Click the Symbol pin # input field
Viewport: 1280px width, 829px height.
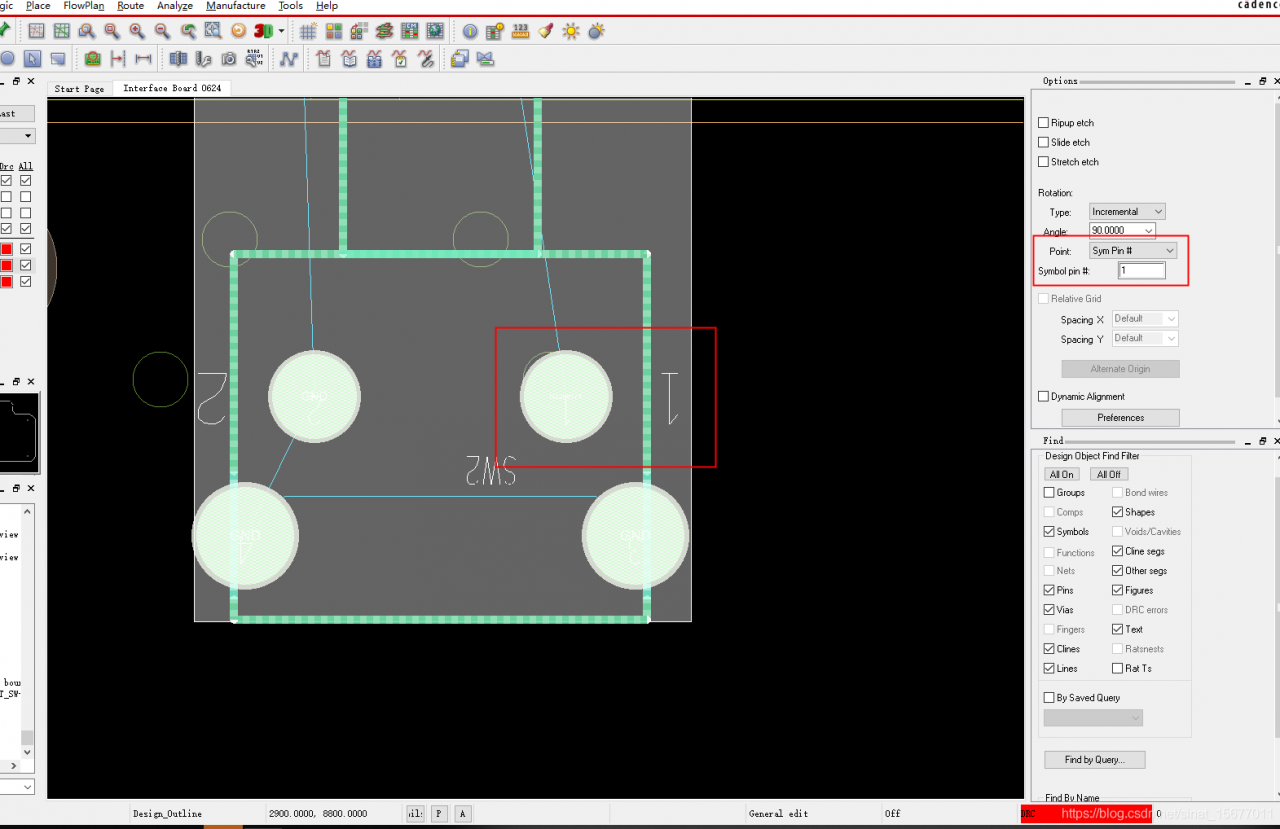tap(1141, 271)
